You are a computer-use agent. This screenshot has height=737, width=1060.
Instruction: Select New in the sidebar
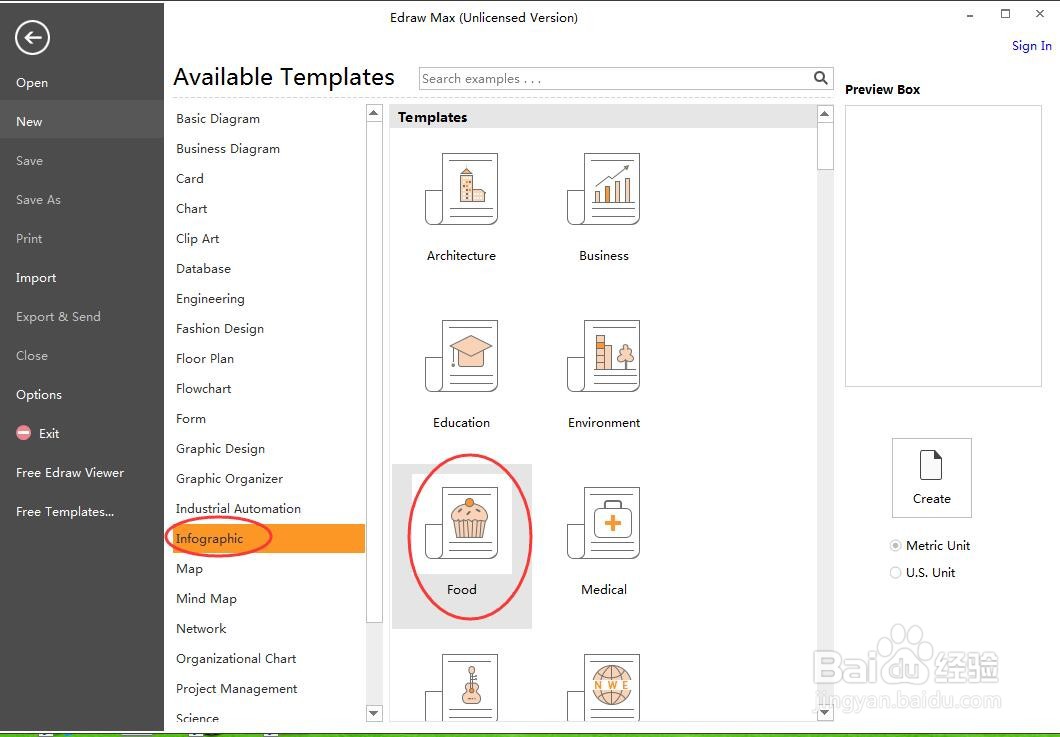[82, 122]
